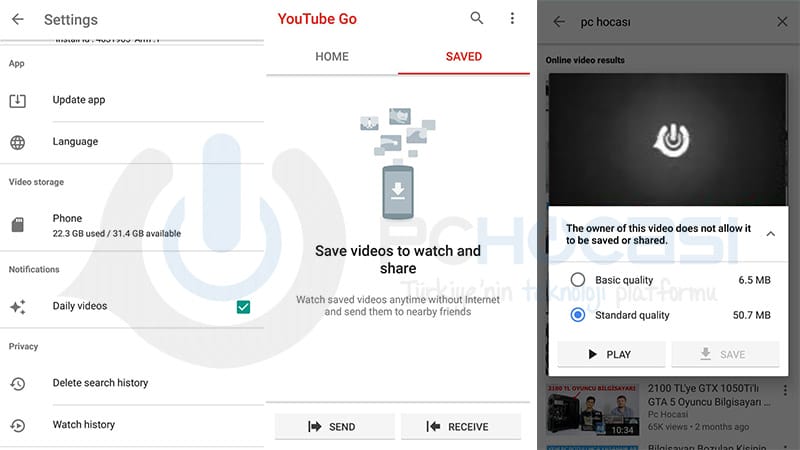Tap the Phone storage SD card icon
Image resolution: width=800 pixels, height=450 pixels.
pos(18,225)
